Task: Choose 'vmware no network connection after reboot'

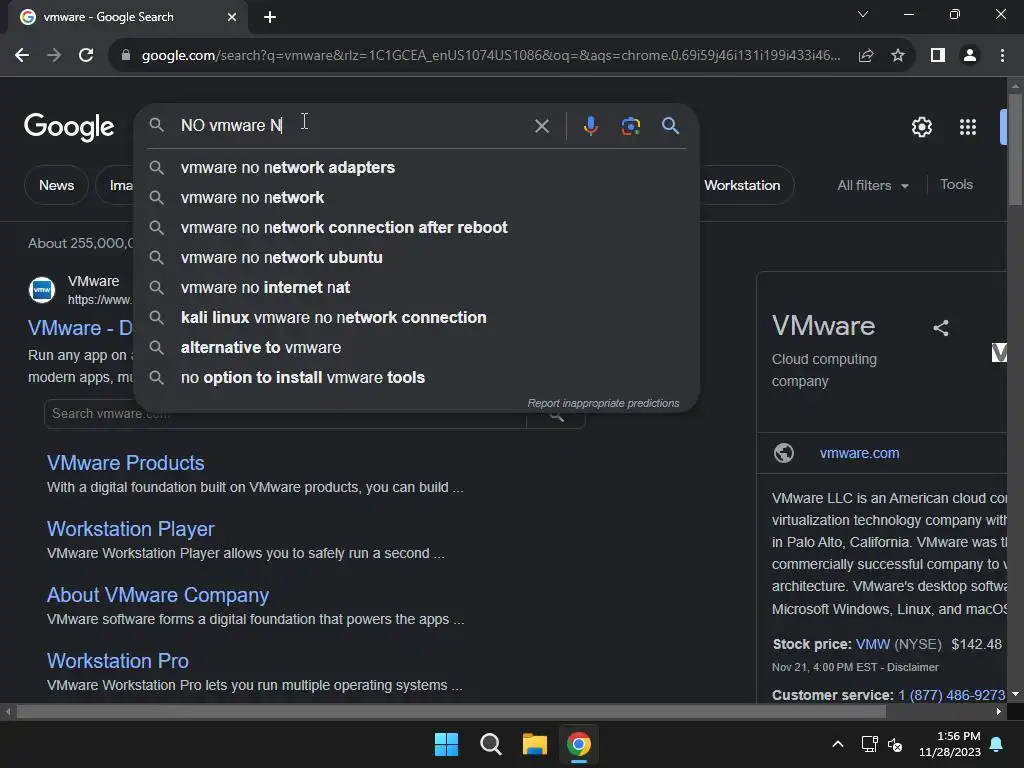Action: [x=416, y=228]
